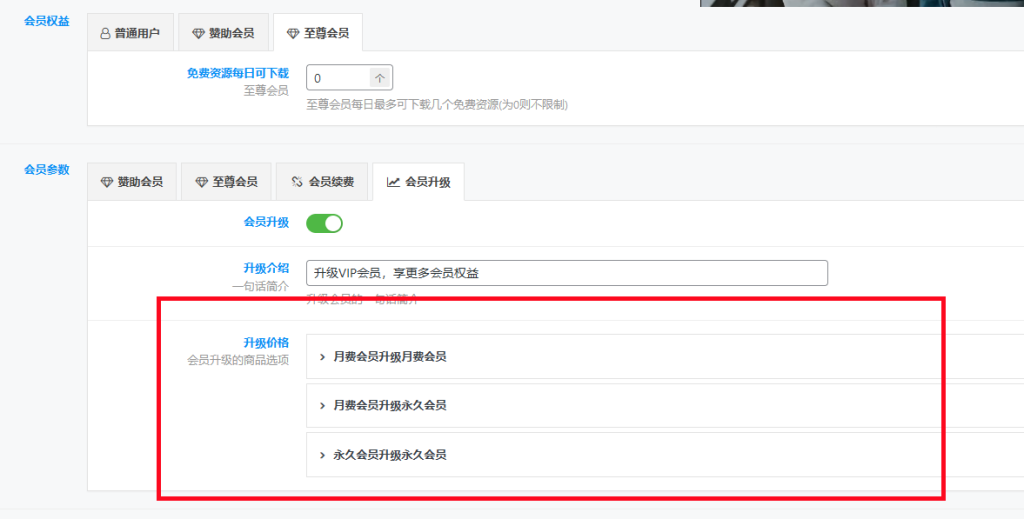Click user icon on 普通用户 tab
The image size is (1024, 519).
pyautogui.click(x=105, y=33)
